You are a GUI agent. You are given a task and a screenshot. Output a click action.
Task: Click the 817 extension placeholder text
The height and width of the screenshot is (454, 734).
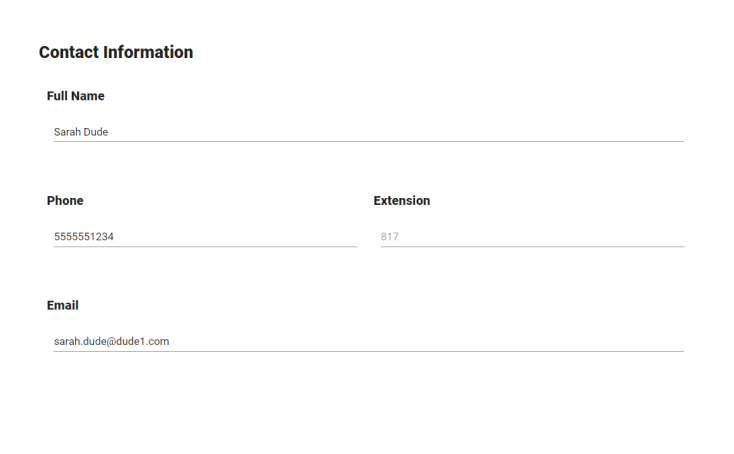389,237
